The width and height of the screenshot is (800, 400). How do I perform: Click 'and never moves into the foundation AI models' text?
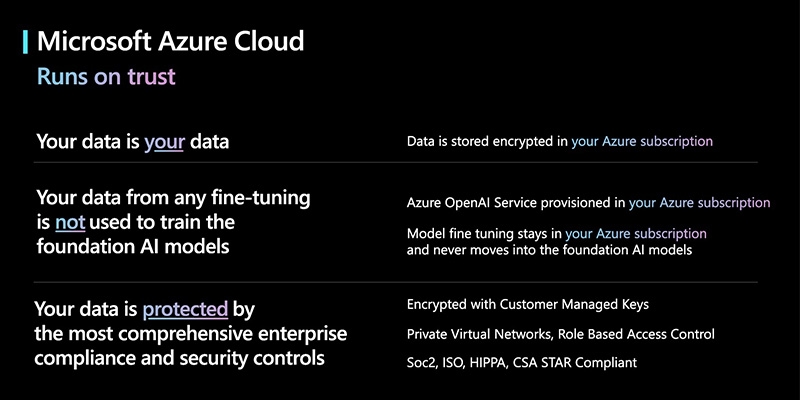click(x=549, y=251)
